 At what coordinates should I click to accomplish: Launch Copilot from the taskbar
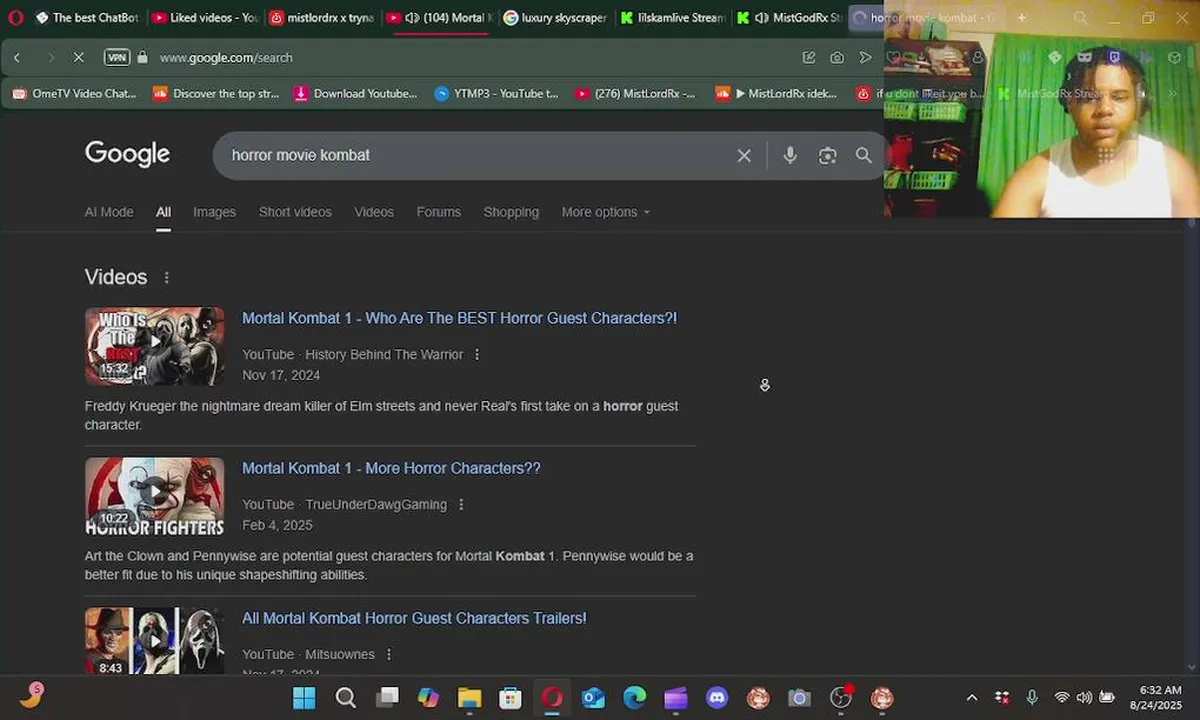pyautogui.click(x=428, y=698)
